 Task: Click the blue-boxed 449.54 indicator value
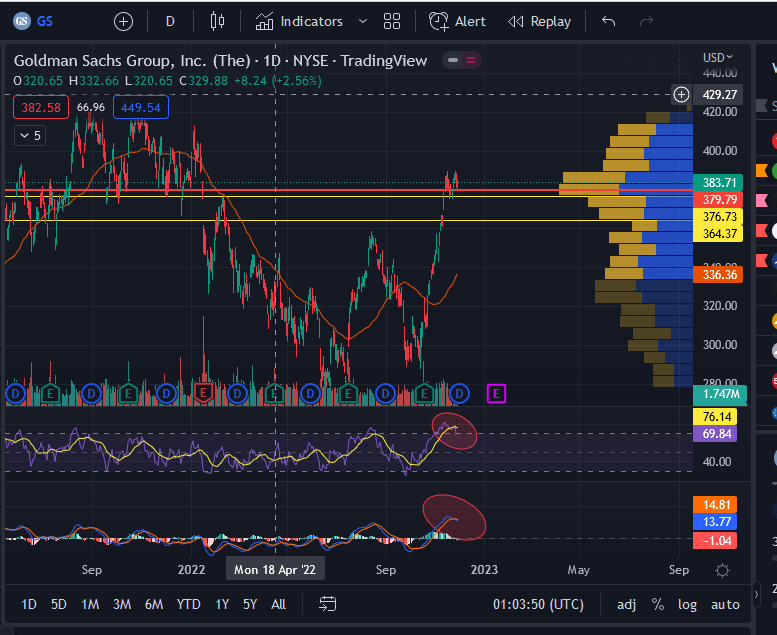141,108
